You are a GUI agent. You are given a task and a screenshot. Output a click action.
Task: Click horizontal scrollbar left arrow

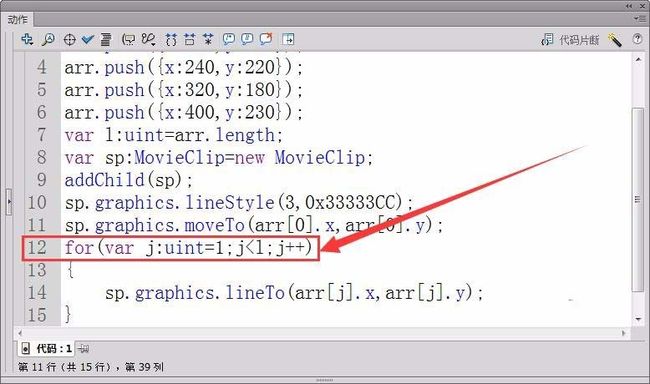(x=19, y=333)
